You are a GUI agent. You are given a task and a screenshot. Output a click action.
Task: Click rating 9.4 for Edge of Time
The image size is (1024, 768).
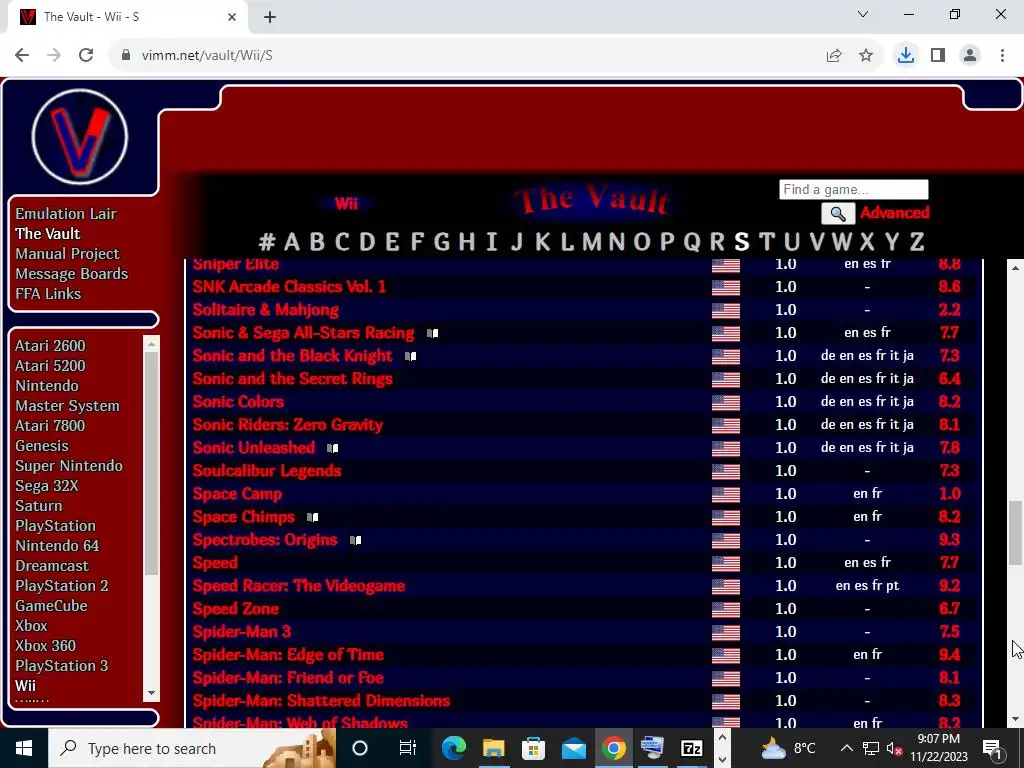point(950,655)
